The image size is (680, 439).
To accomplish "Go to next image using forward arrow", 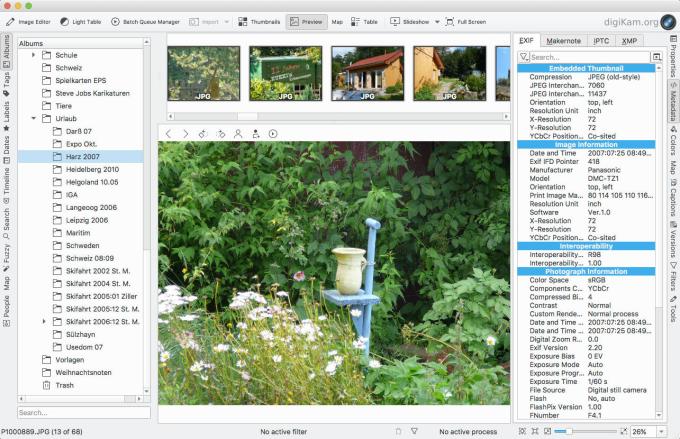I will click(x=186, y=134).
